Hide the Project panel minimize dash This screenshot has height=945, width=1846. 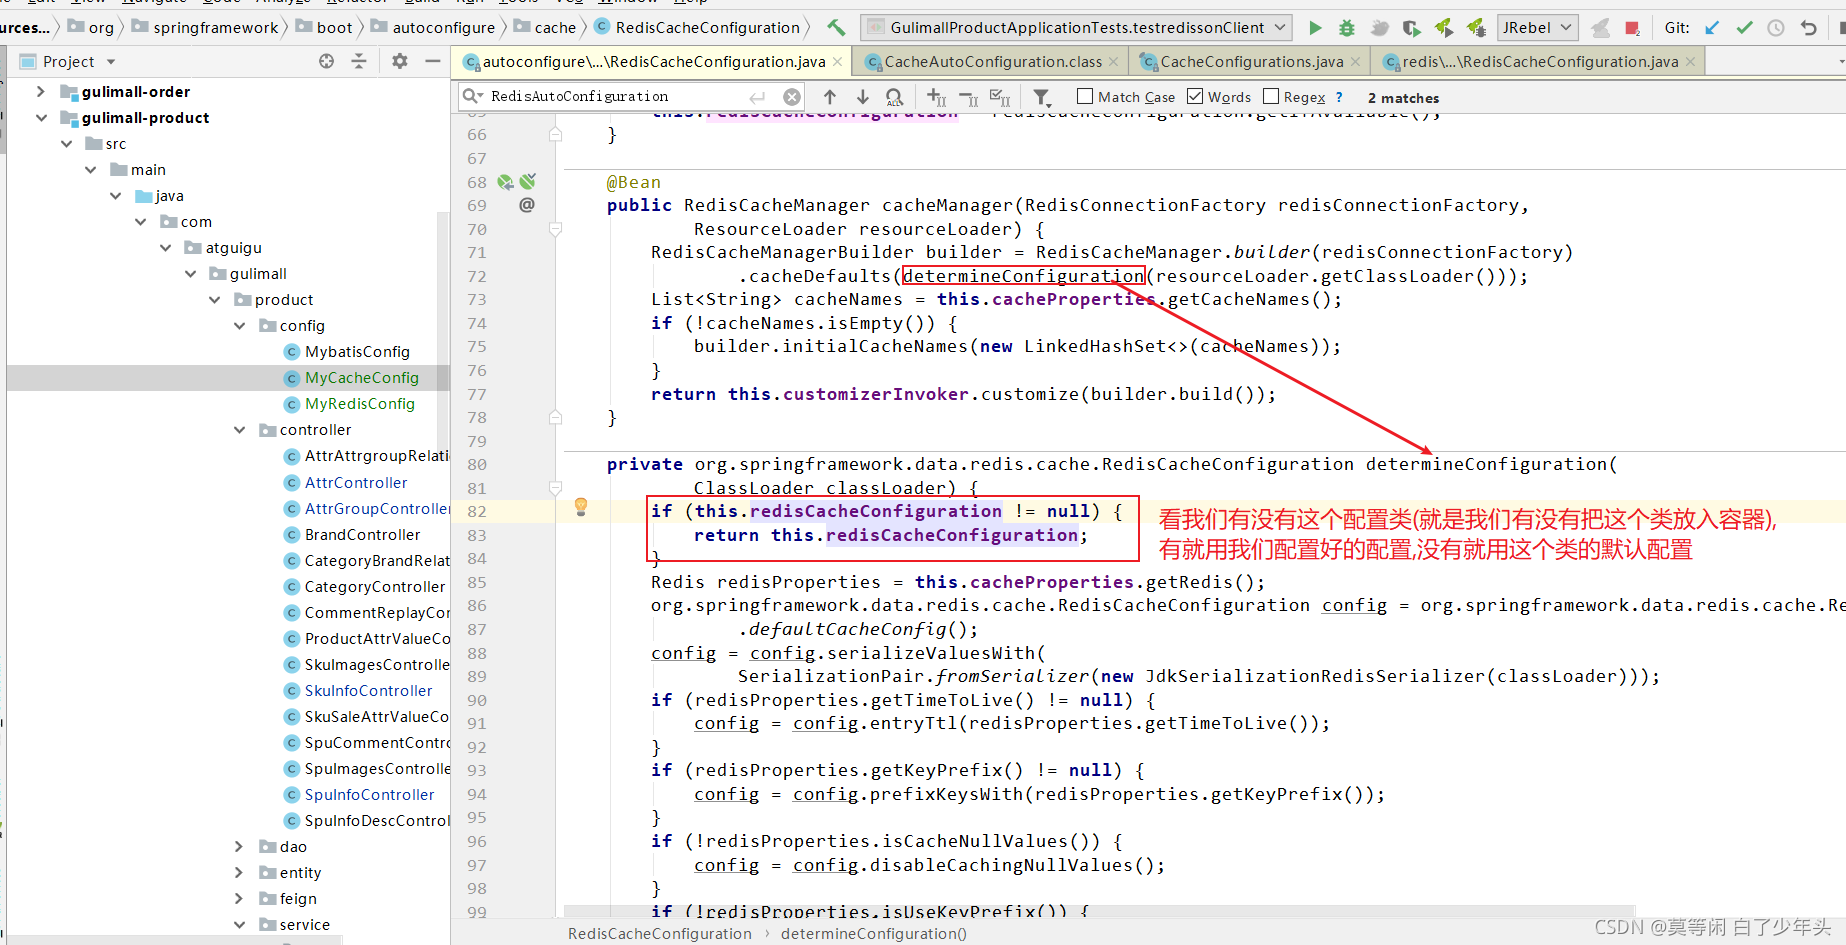(432, 61)
